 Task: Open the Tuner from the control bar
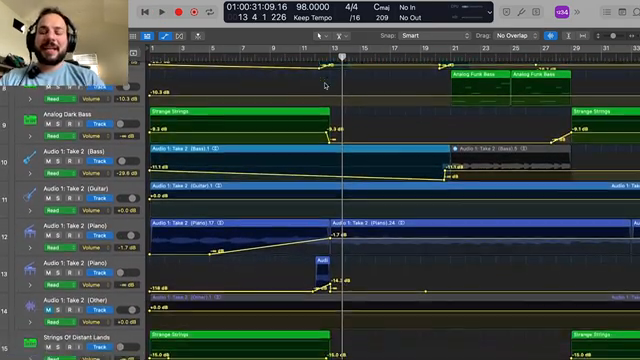pyautogui.click(x=521, y=12)
